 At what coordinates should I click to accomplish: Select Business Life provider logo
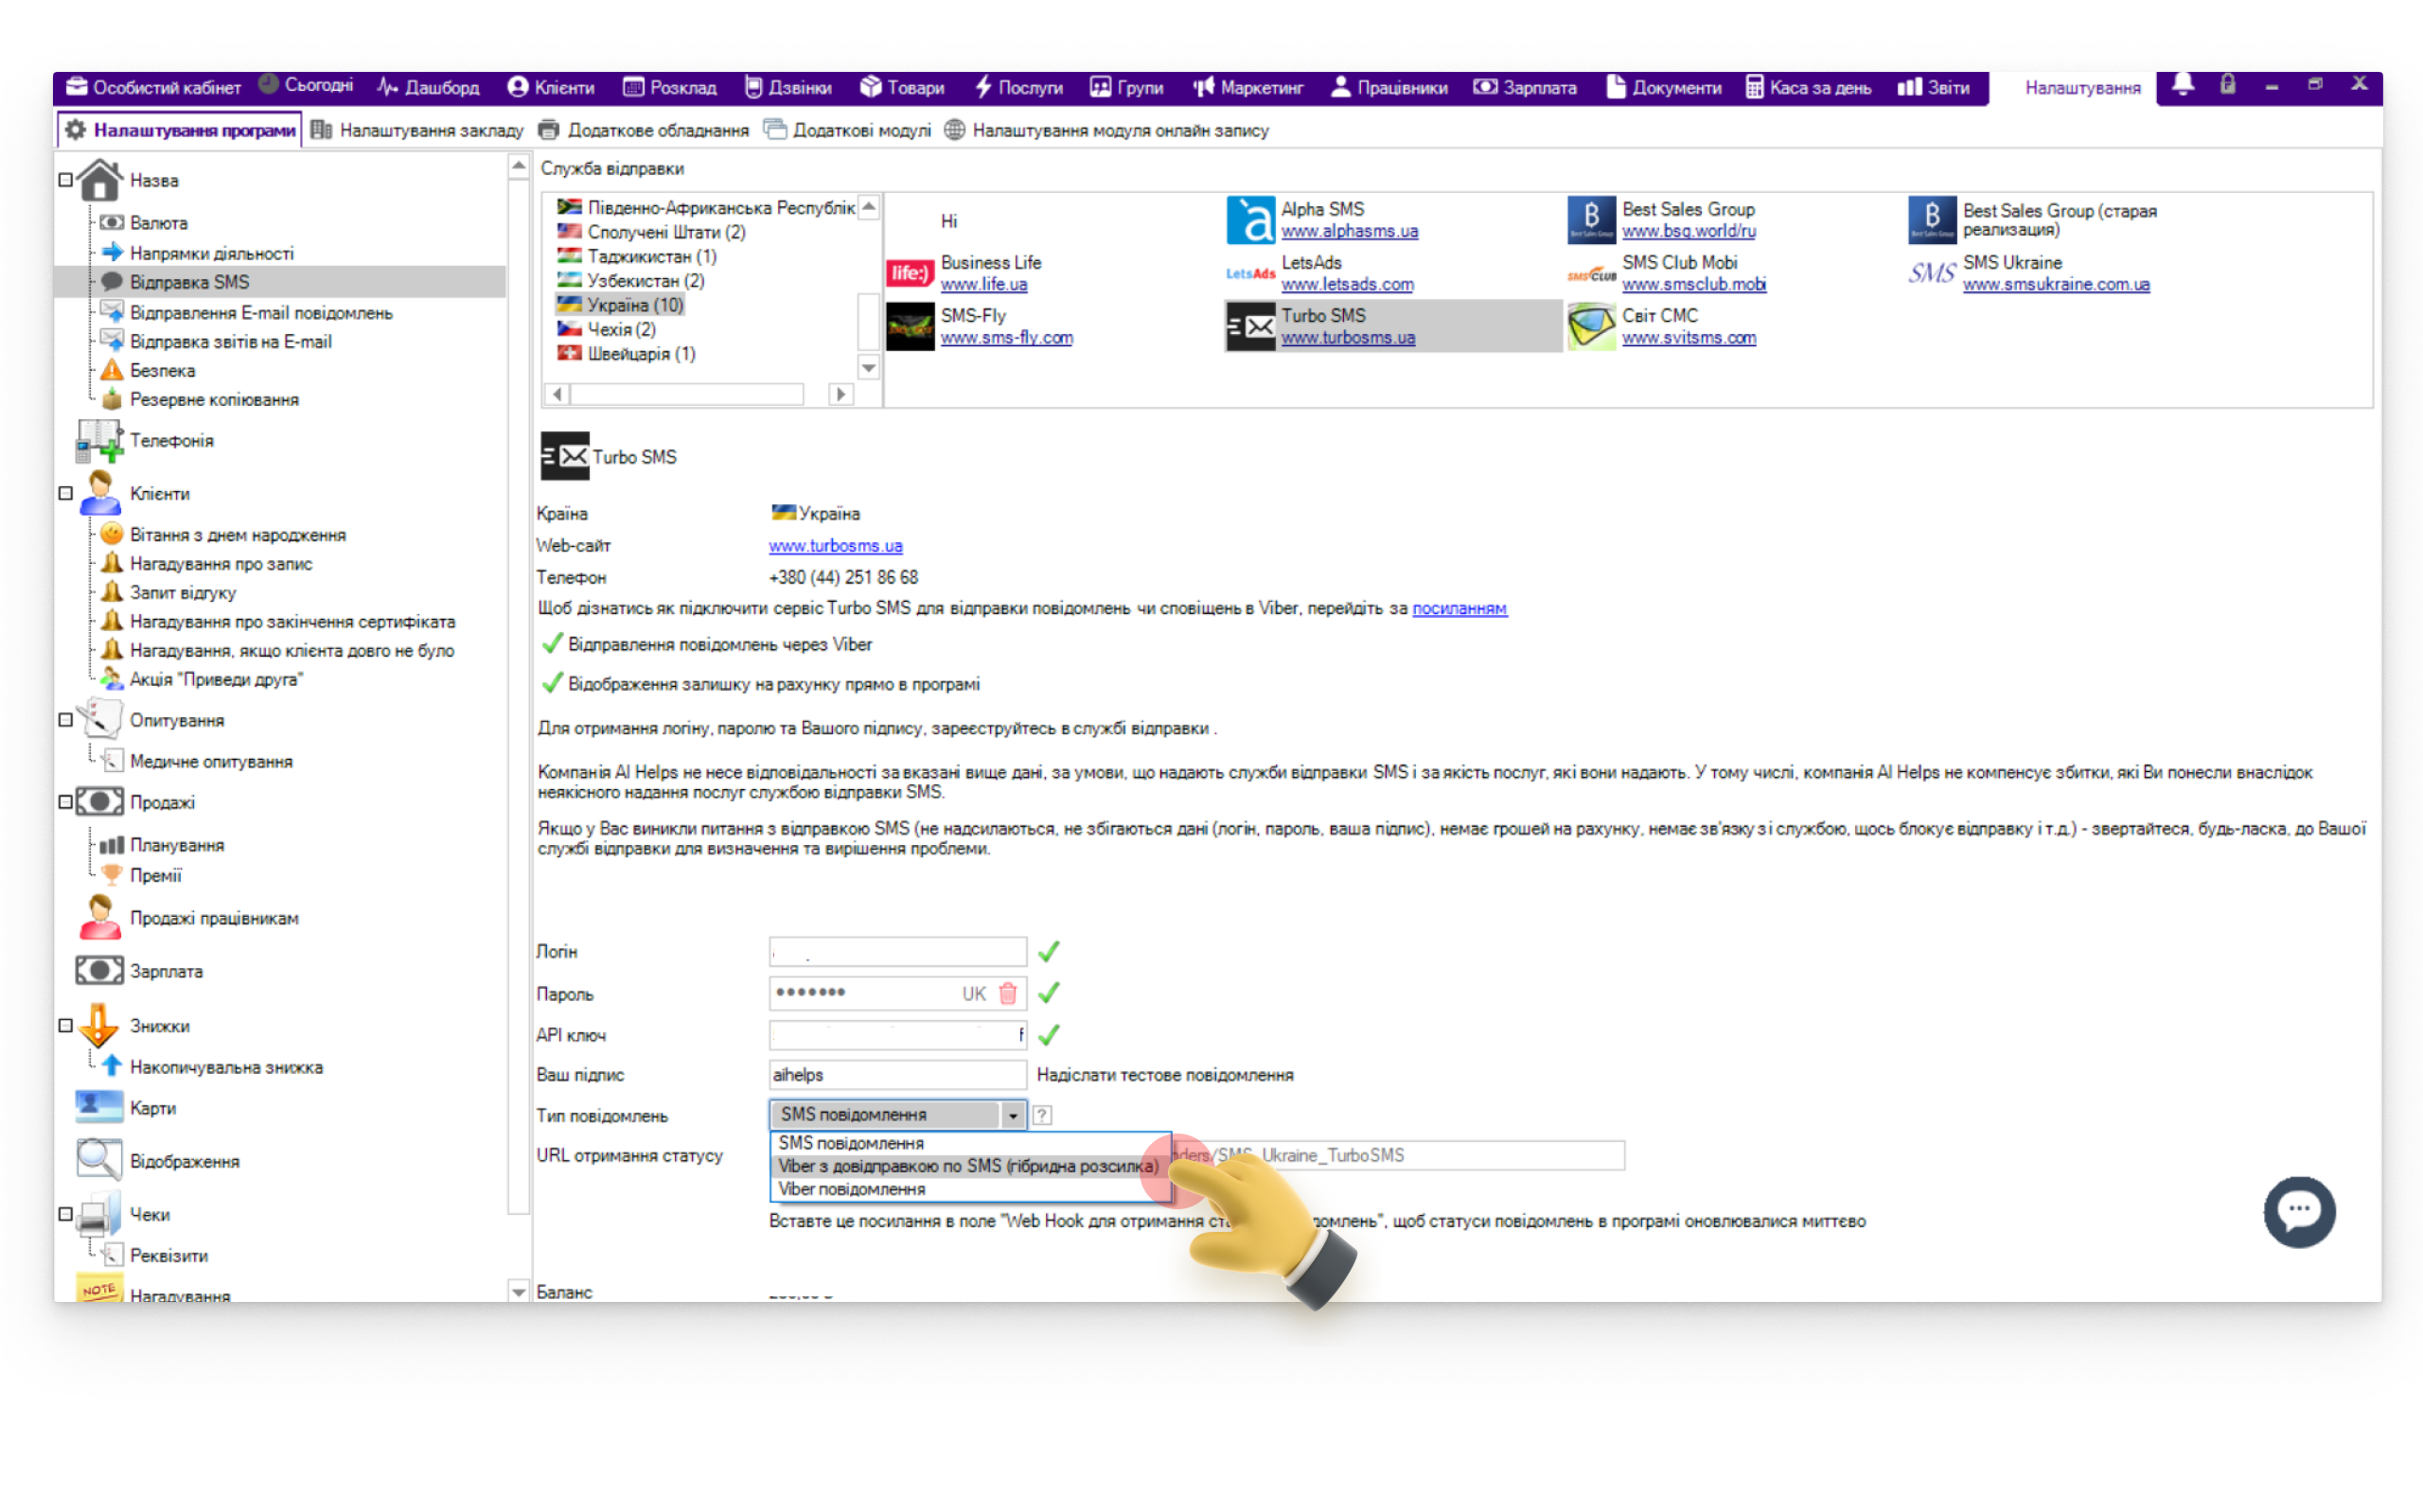click(x=910, y=273)
